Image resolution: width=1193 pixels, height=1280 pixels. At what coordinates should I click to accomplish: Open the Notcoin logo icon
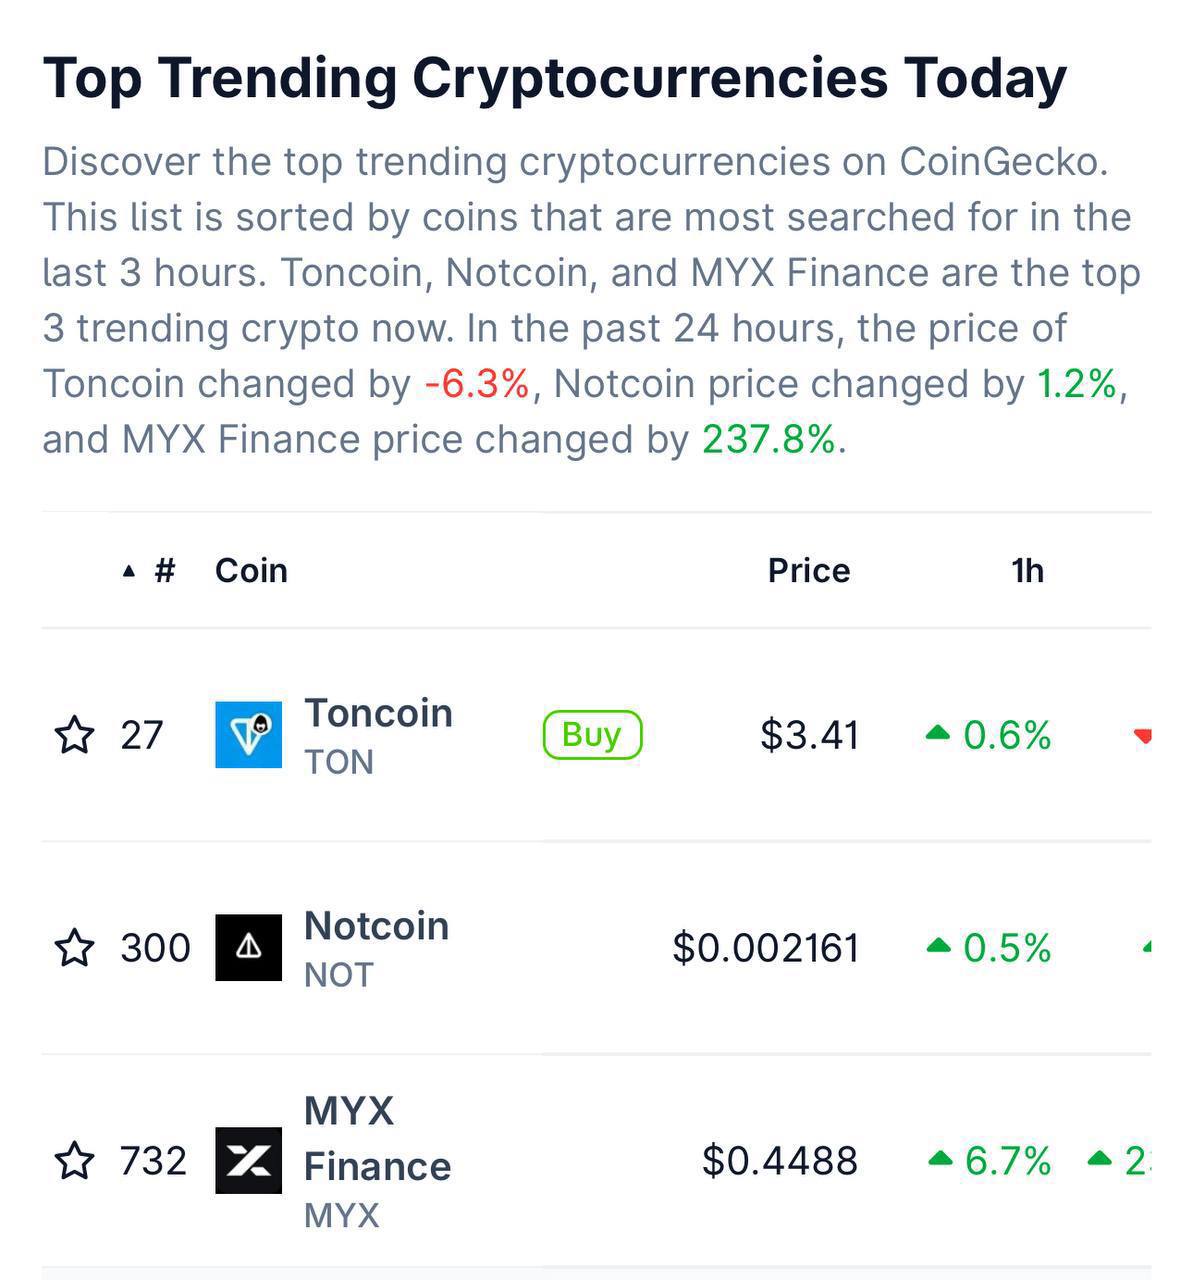coord(249,948)
